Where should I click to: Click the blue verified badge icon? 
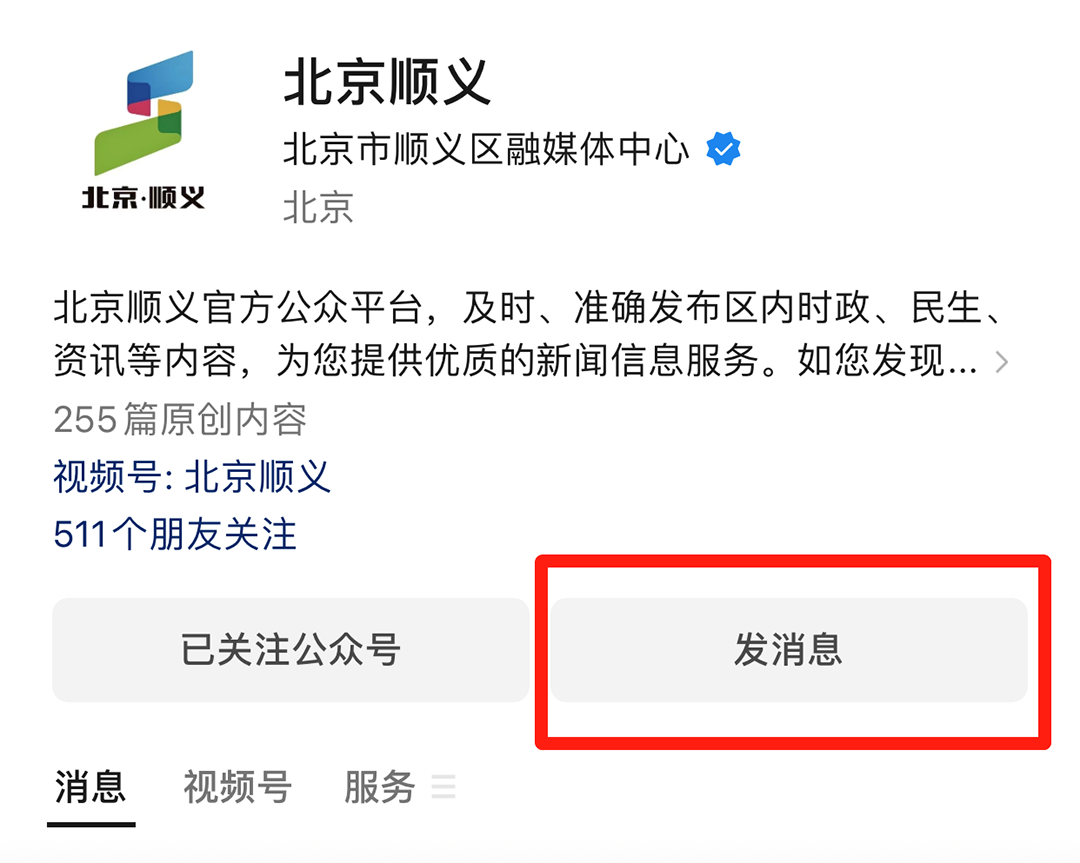723,148
